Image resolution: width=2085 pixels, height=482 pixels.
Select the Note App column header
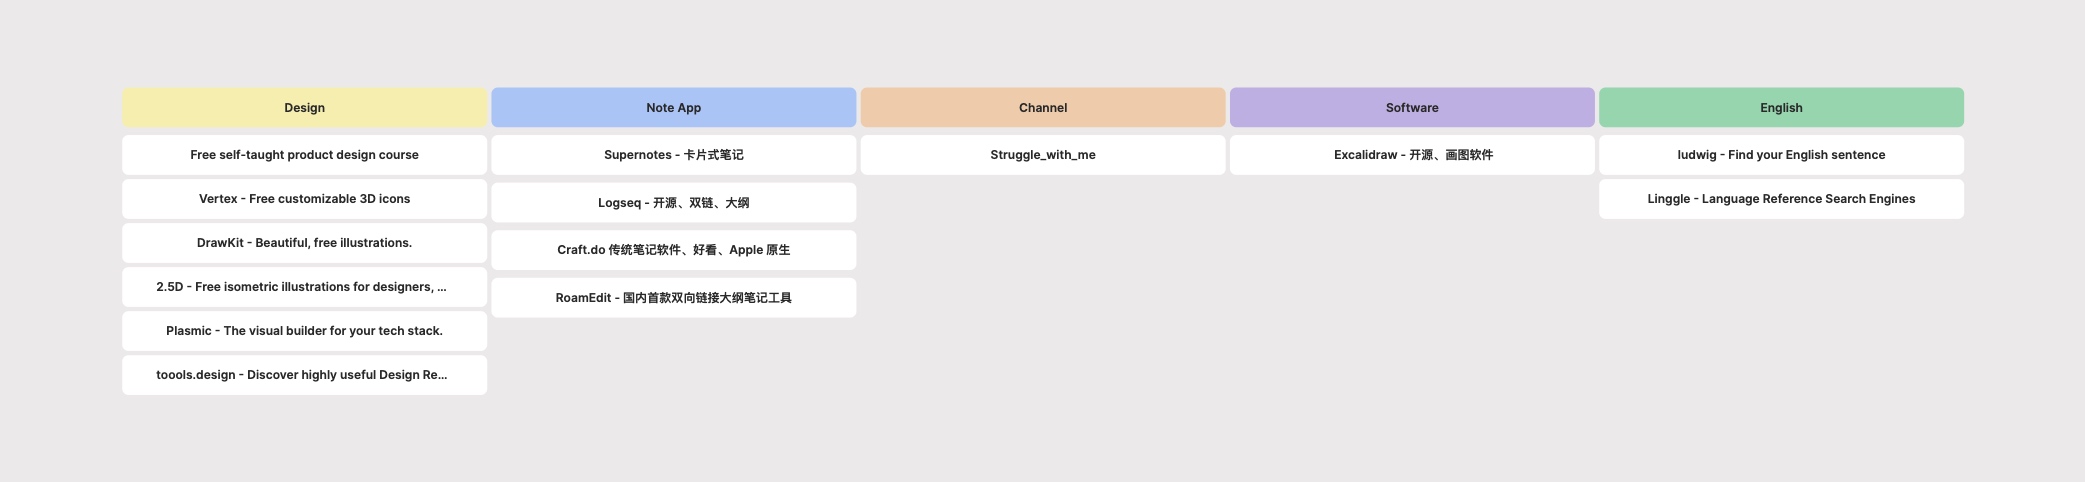(x=673, y=107)
